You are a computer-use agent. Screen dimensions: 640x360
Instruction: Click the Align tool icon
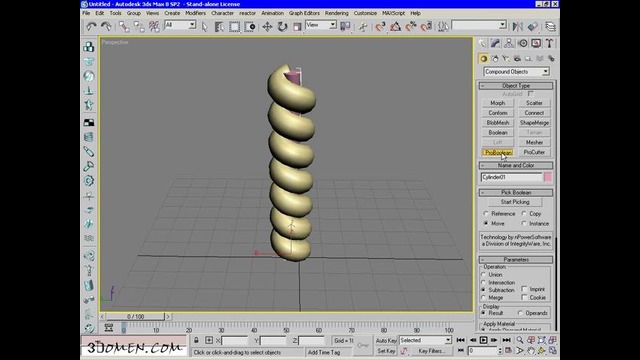[x=533, y=27]
